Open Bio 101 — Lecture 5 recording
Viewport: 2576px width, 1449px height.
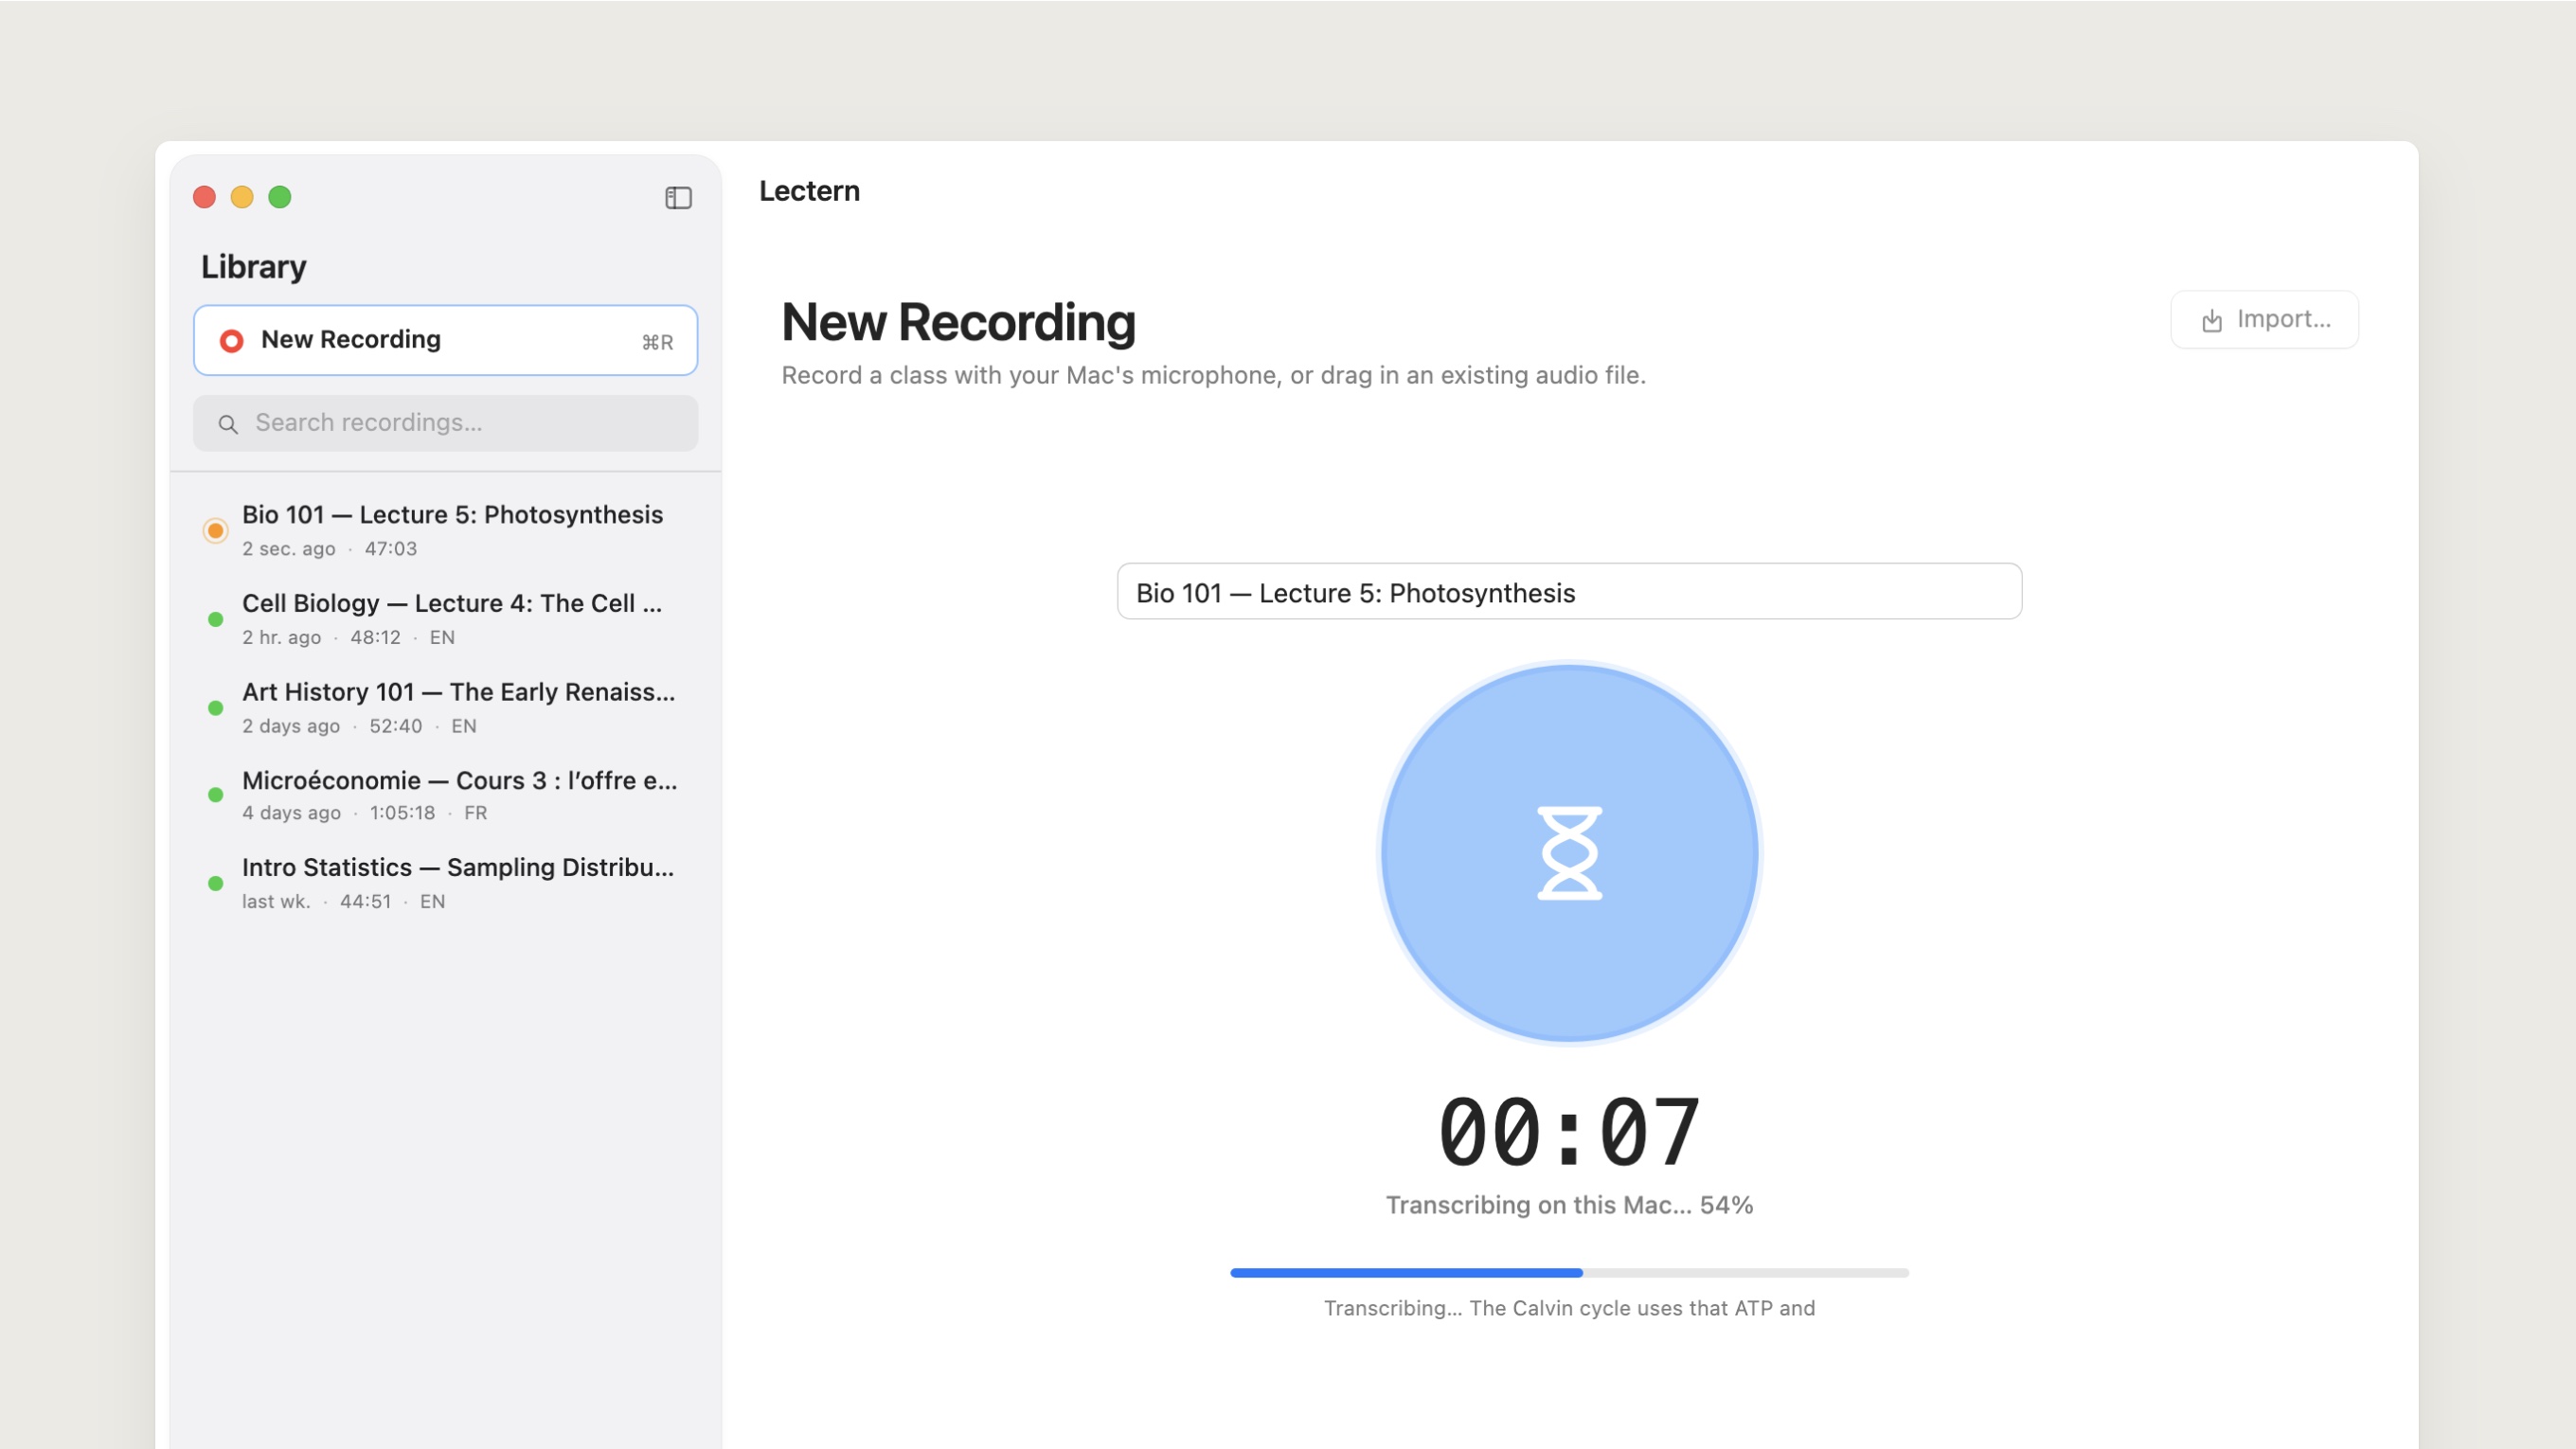point(445,530)
